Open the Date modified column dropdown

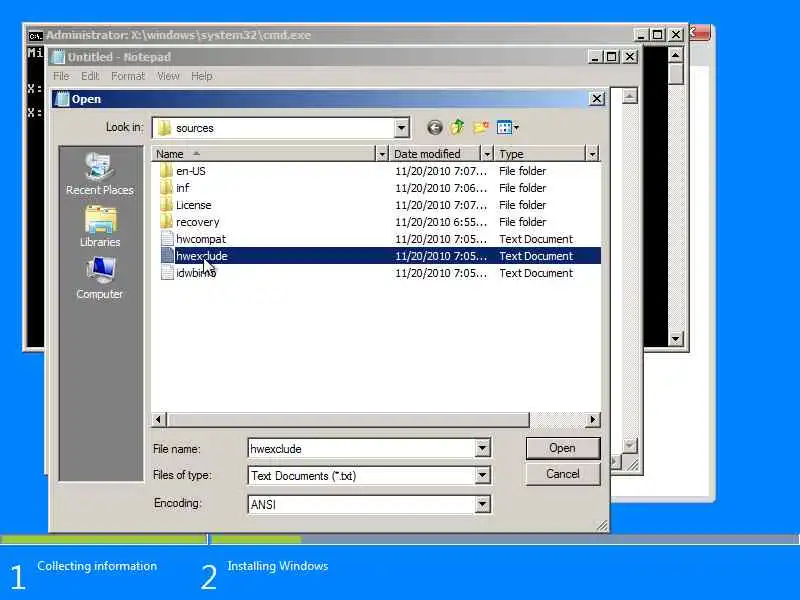(x=487, y=154)
